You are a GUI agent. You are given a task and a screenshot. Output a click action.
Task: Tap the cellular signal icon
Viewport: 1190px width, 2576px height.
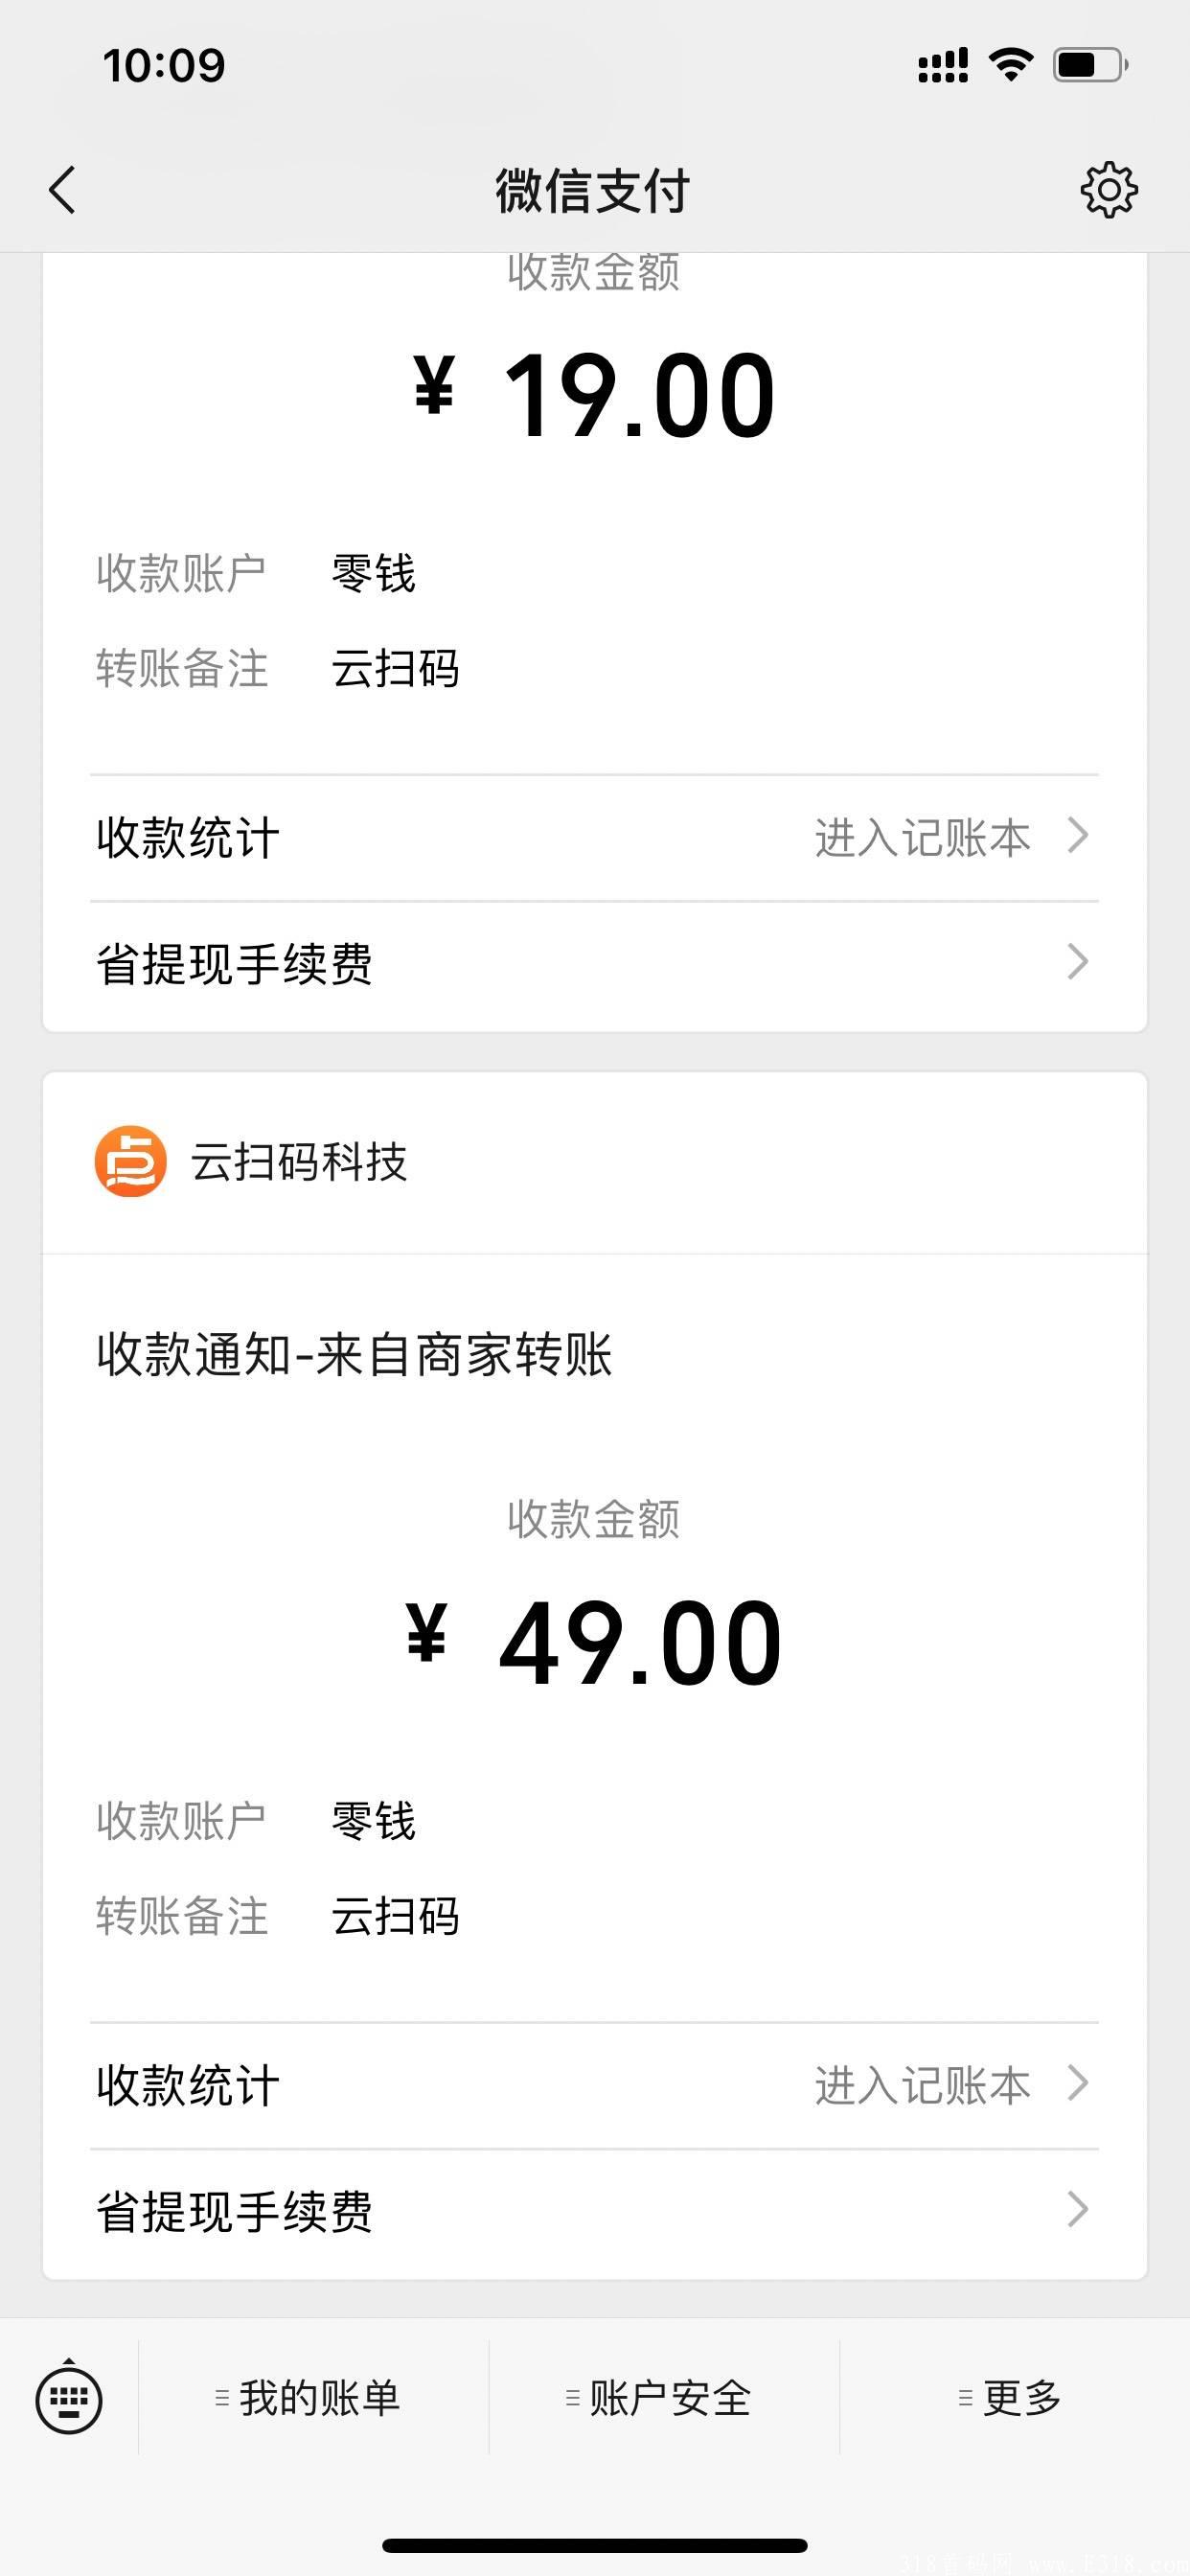click(x=943, y=65)
